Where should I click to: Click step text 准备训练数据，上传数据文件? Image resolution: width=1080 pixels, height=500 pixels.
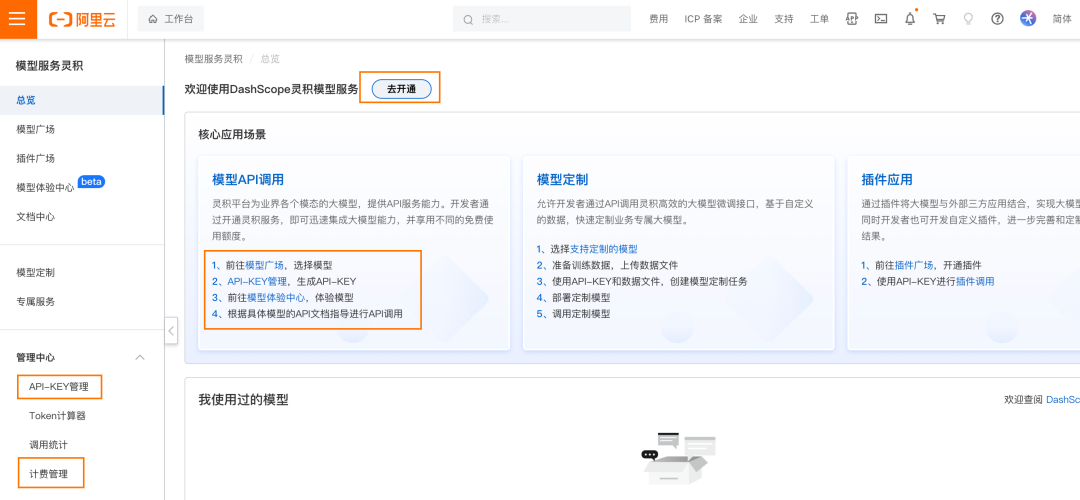tap(615, 264)
